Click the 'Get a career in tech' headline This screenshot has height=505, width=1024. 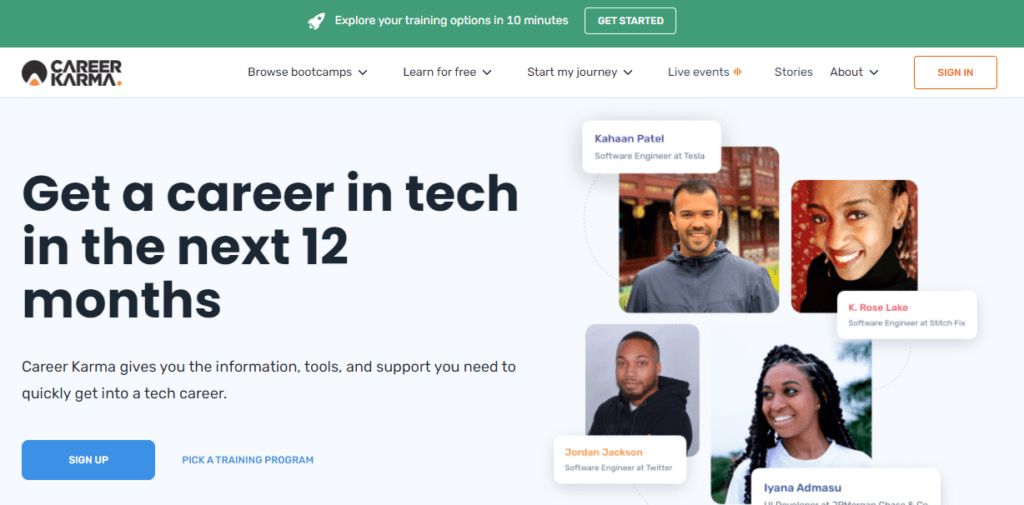point(270,248)
